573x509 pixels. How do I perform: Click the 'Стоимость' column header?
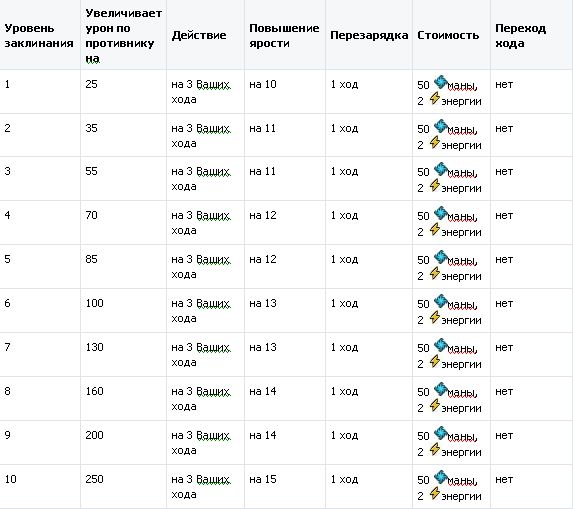click(448, 35)
